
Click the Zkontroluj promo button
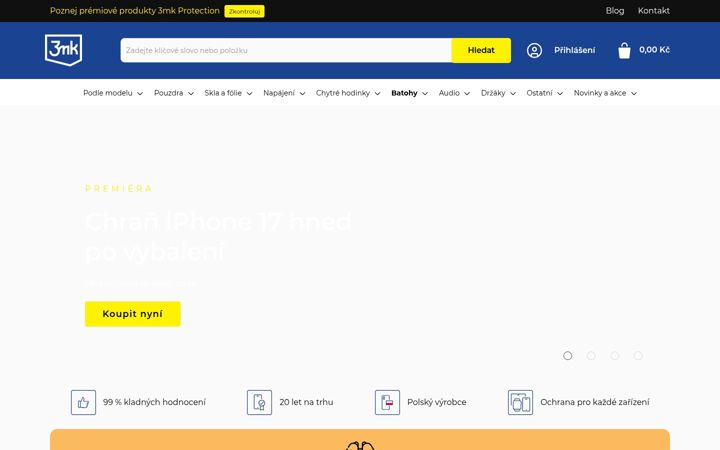pos(244,11)
